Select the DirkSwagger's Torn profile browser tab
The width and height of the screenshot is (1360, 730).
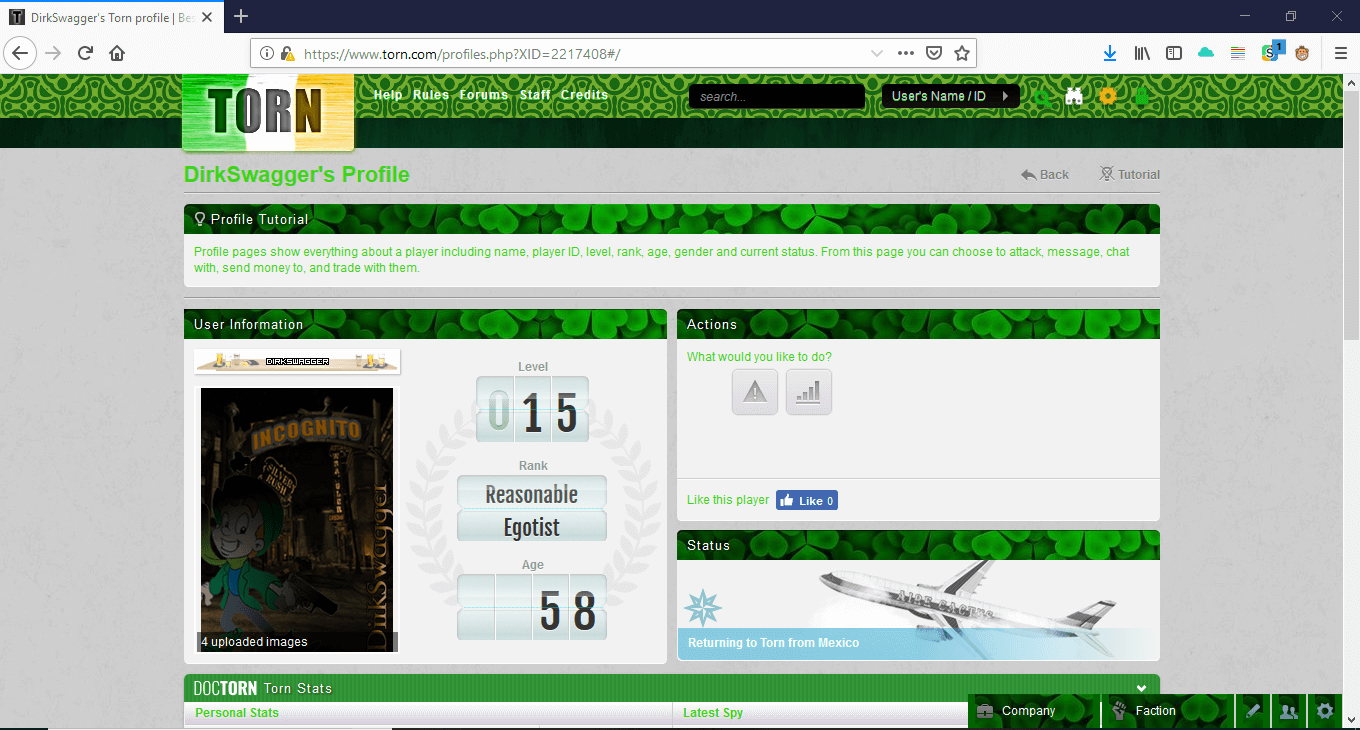[x=112, y=17]
